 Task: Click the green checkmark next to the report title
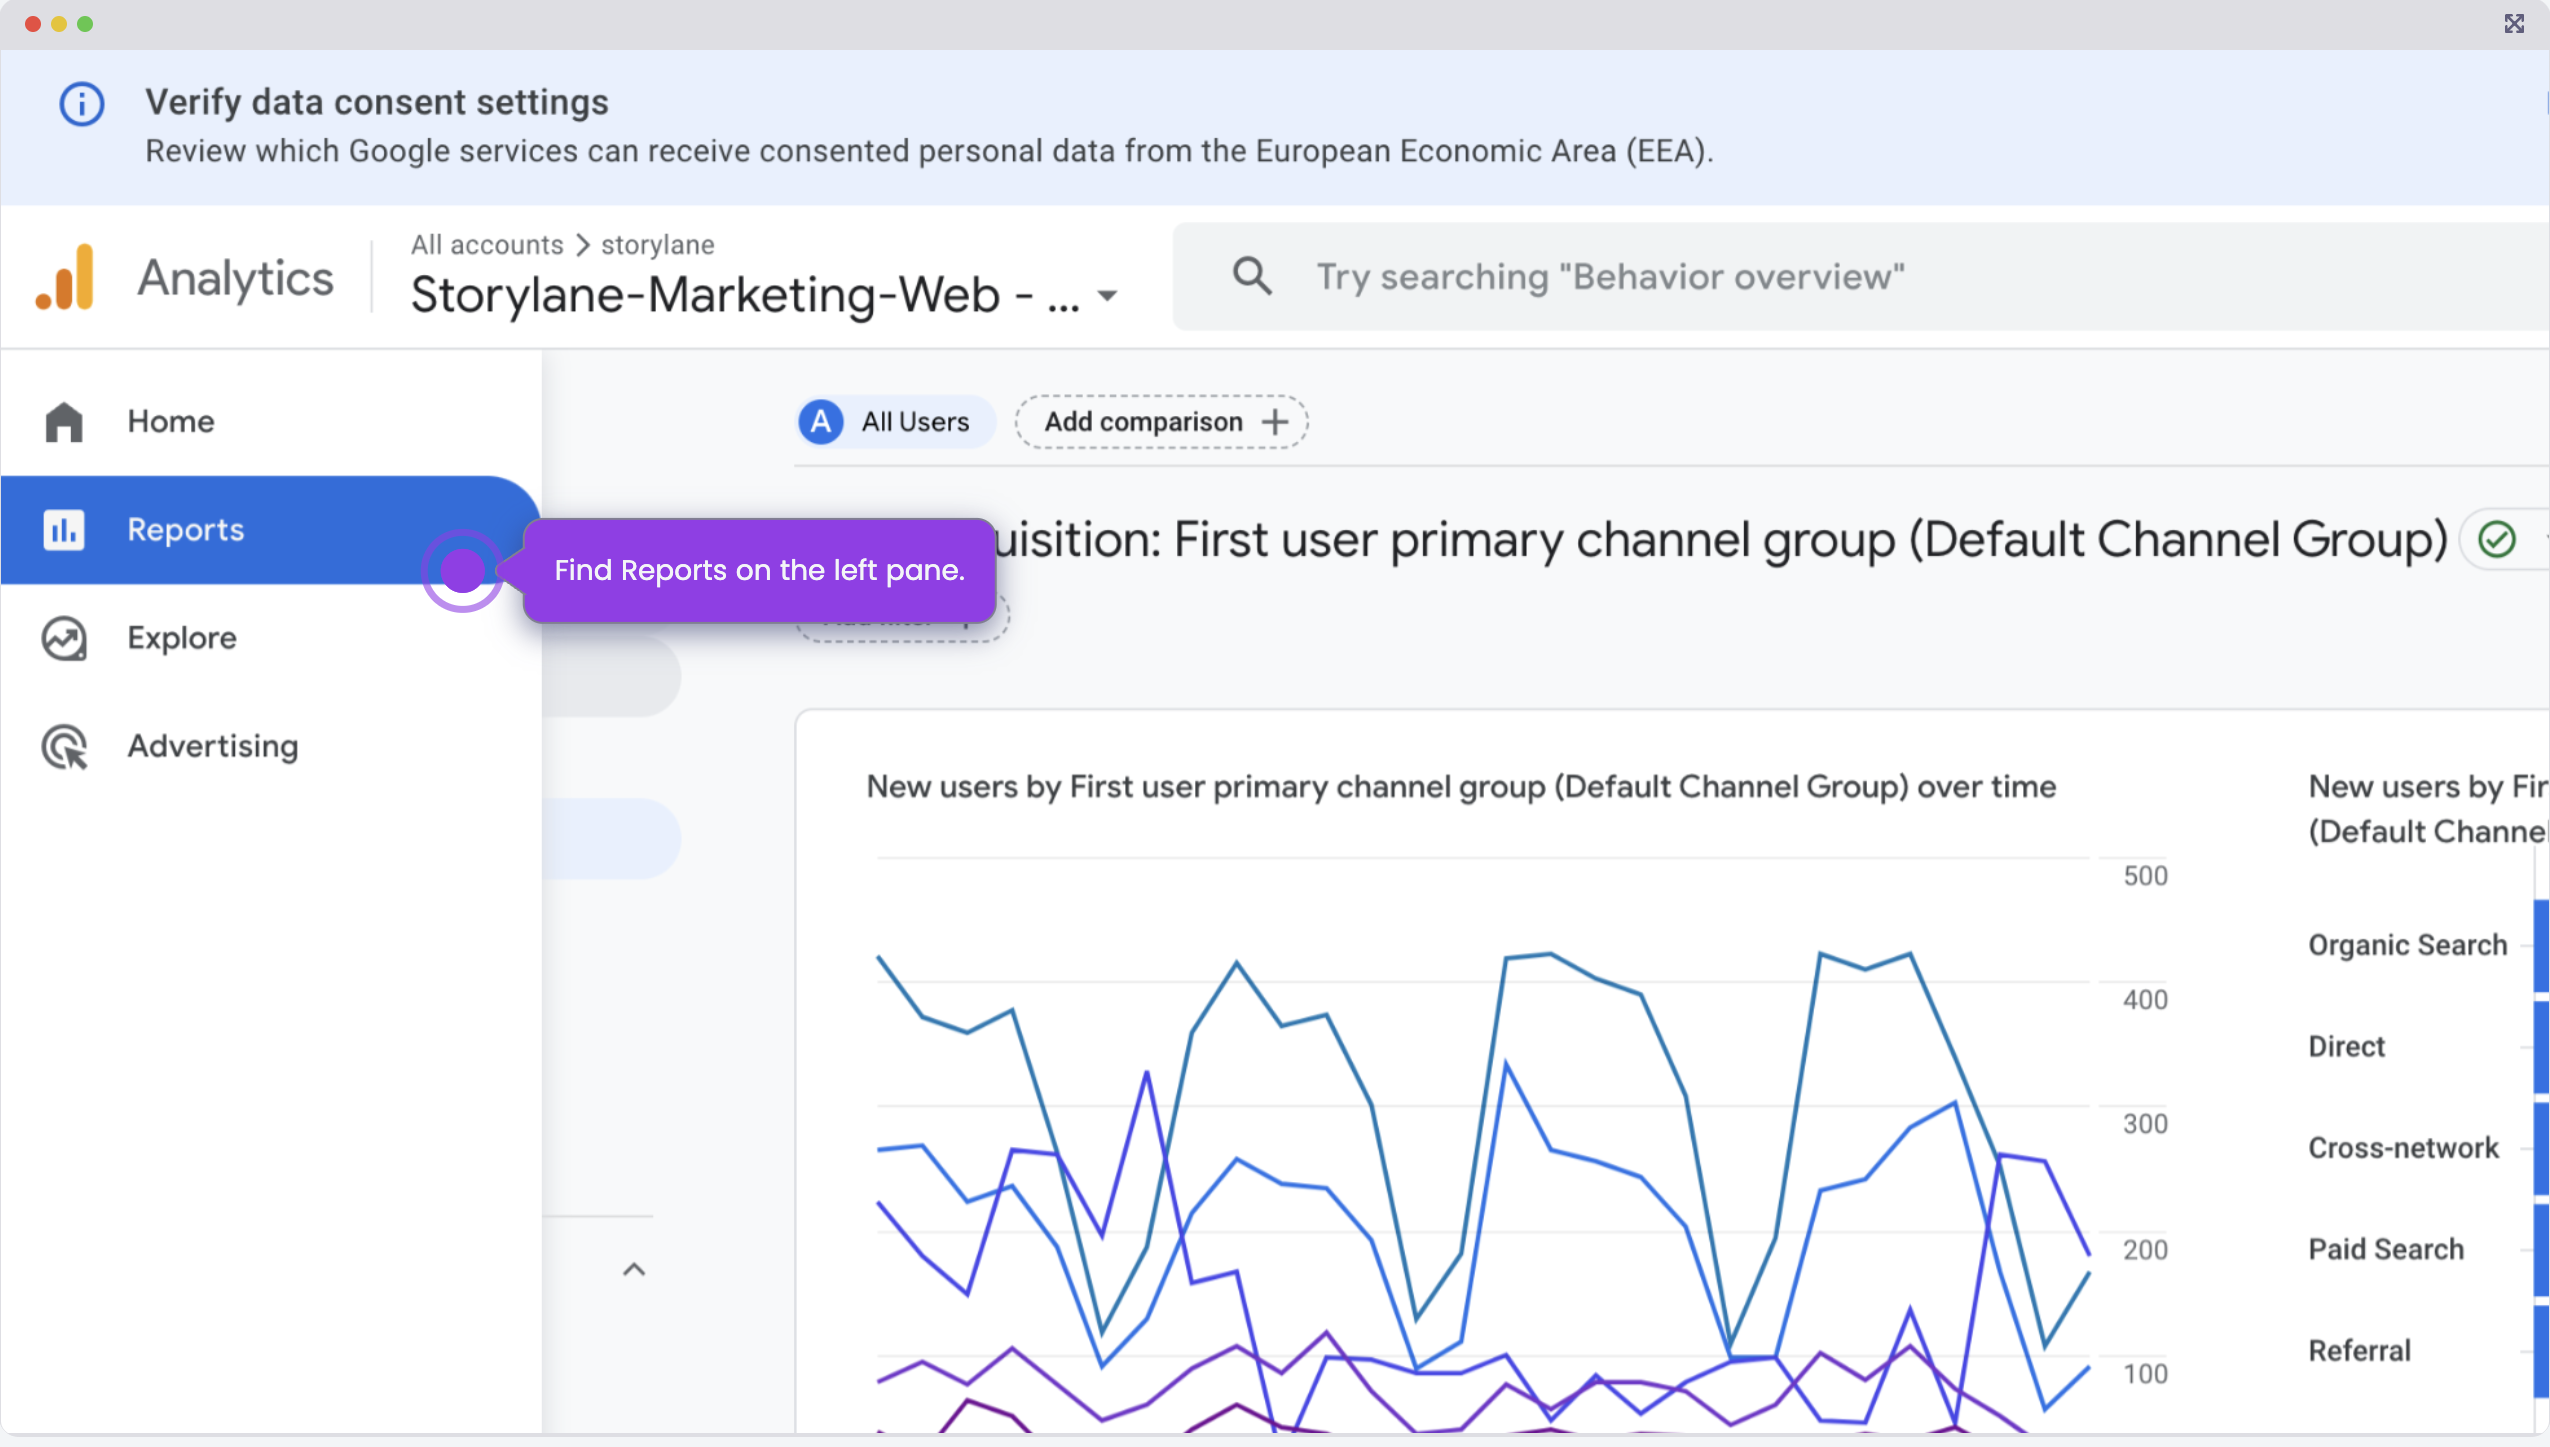pos(2497,539)
